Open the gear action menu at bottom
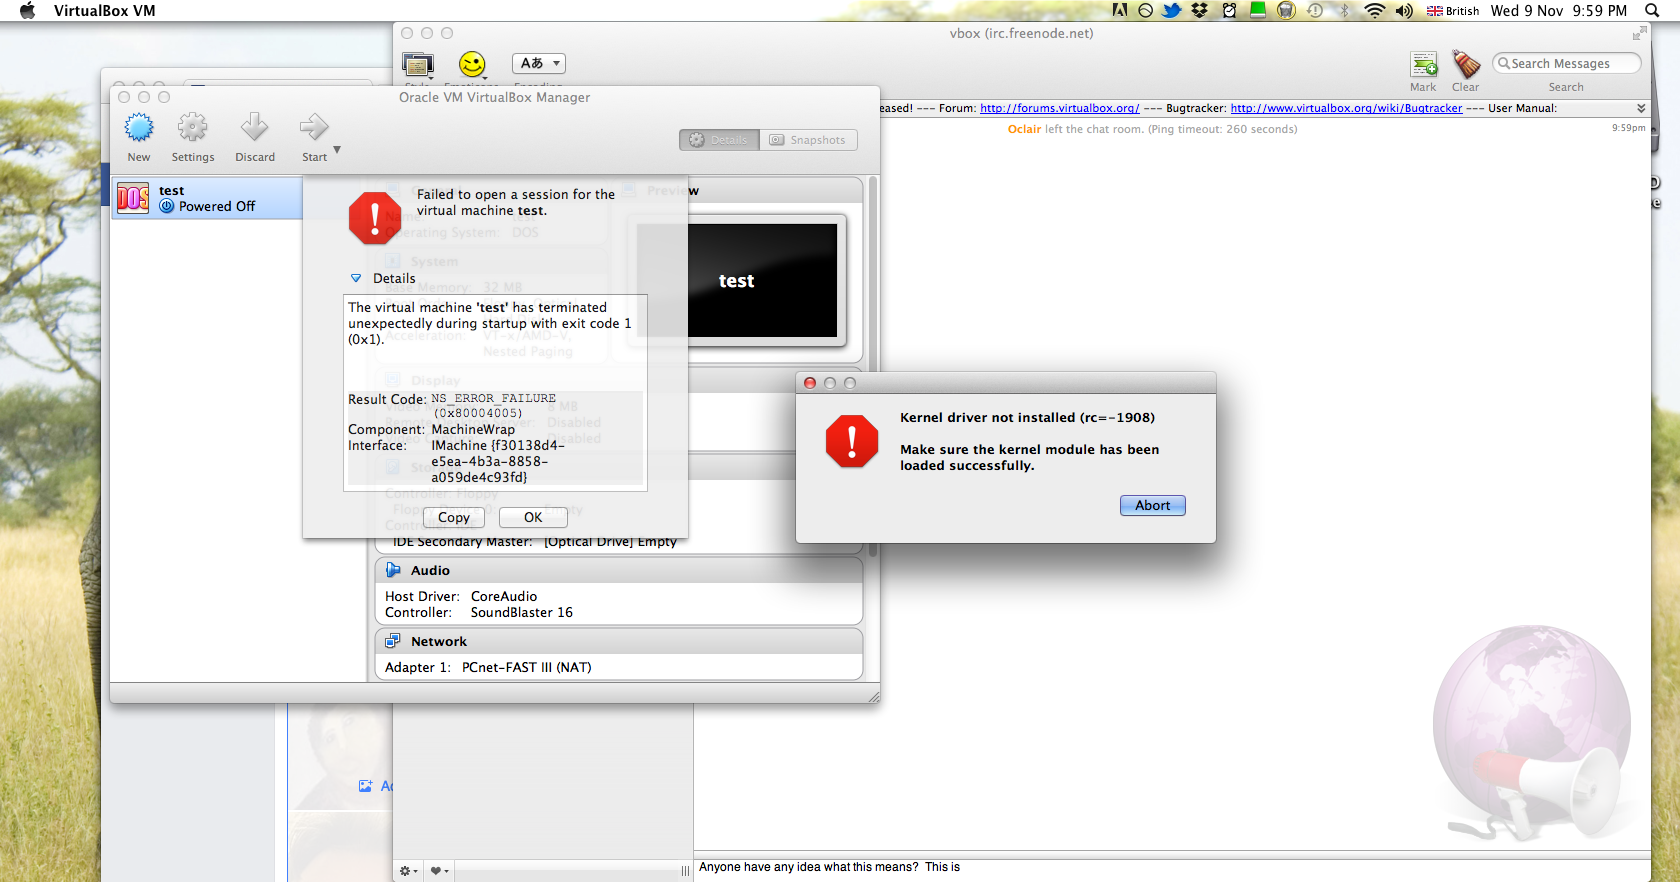This screenshot has width=1680, height=882. point(408,871)
